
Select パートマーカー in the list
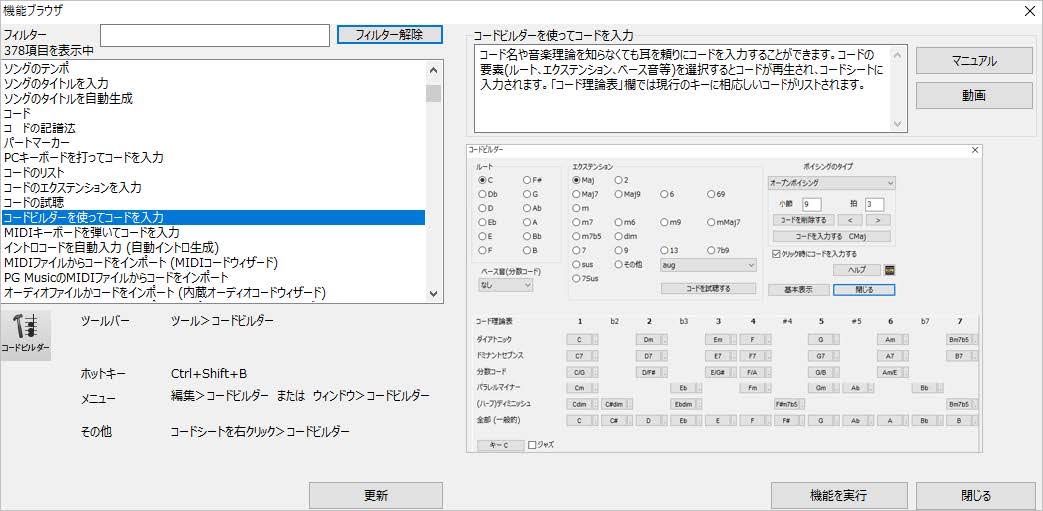(x=213, y=143)
